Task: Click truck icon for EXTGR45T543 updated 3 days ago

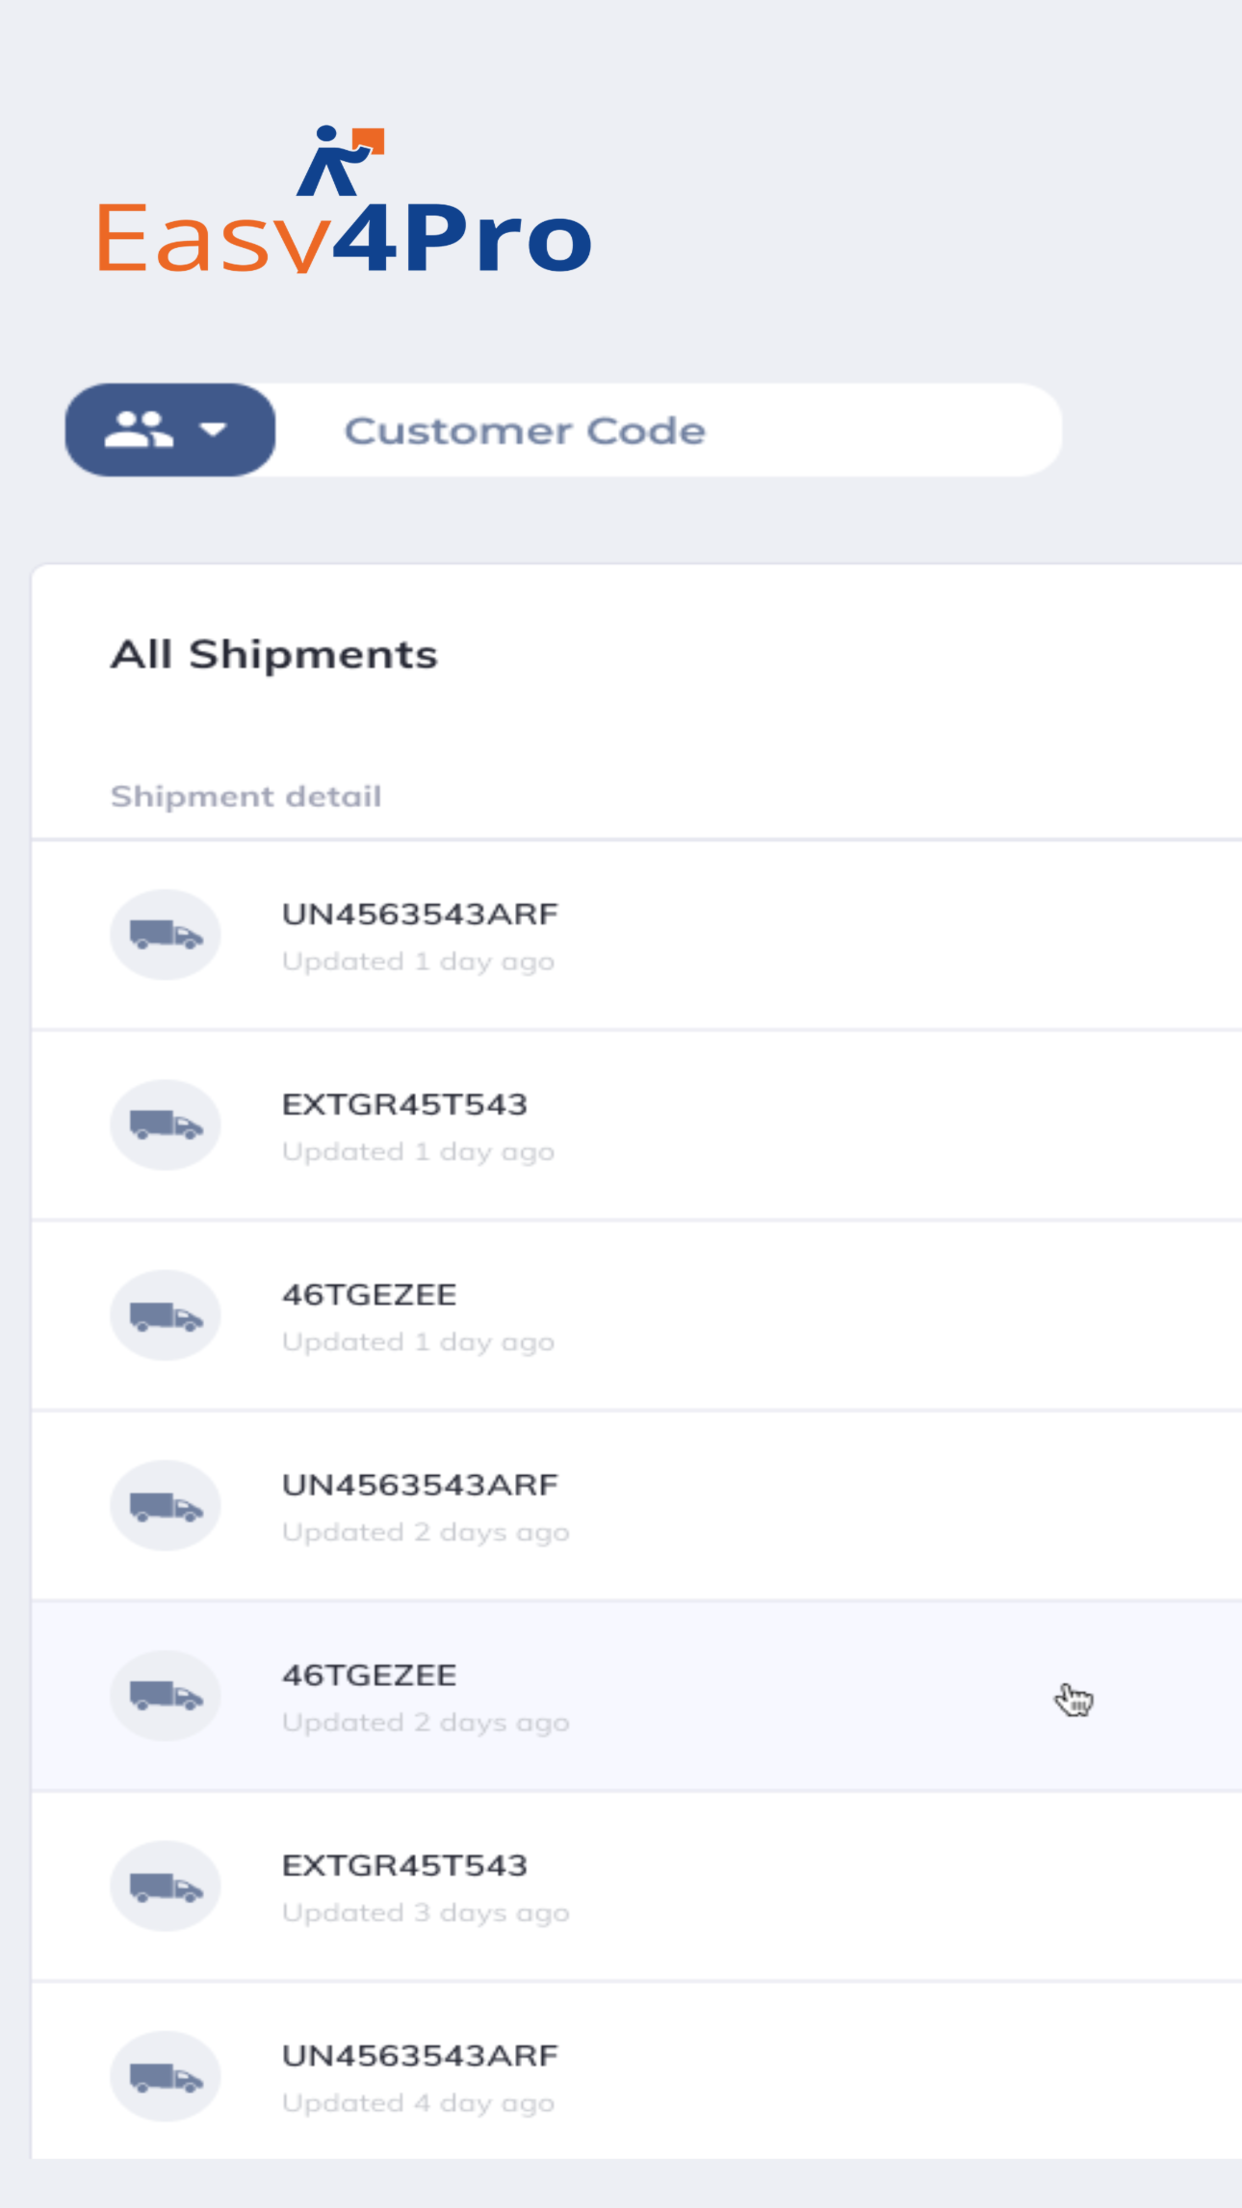Action: (165, 1886)
